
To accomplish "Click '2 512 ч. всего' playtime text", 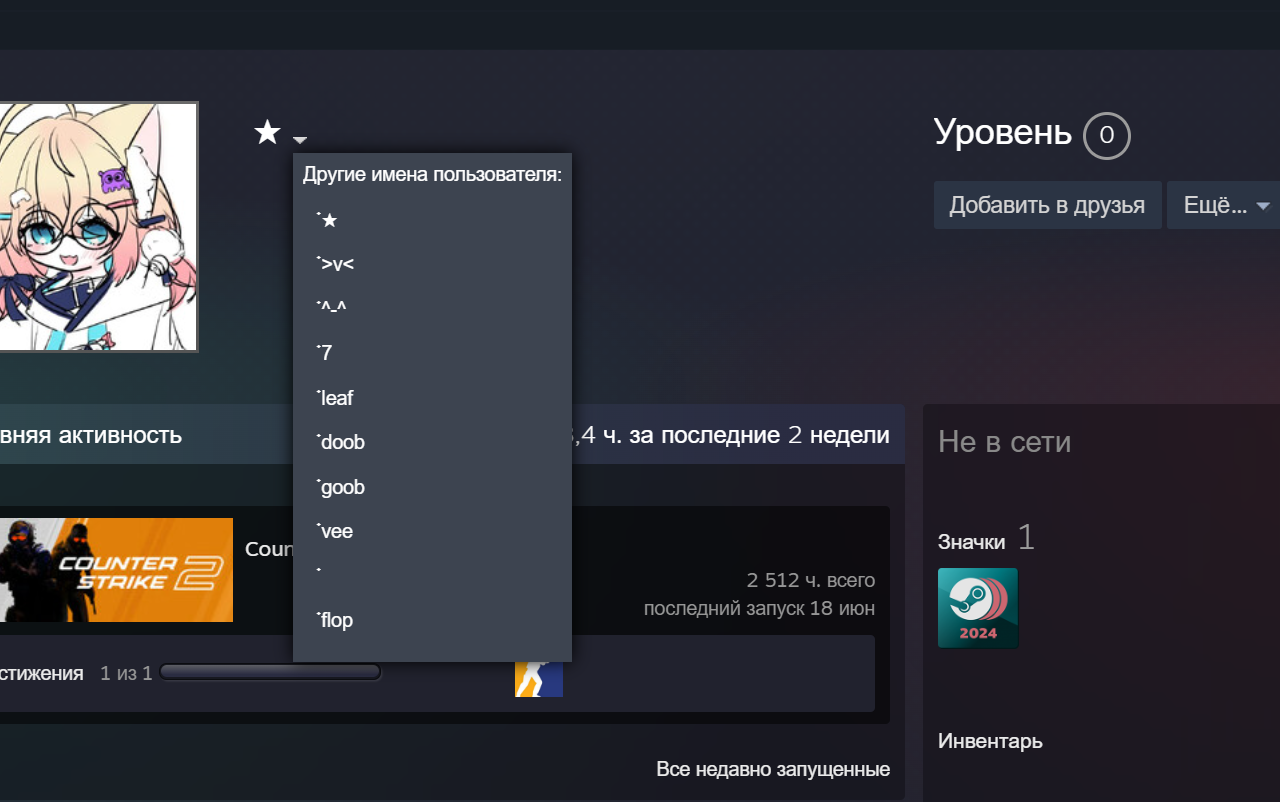I will click(811, 580).
